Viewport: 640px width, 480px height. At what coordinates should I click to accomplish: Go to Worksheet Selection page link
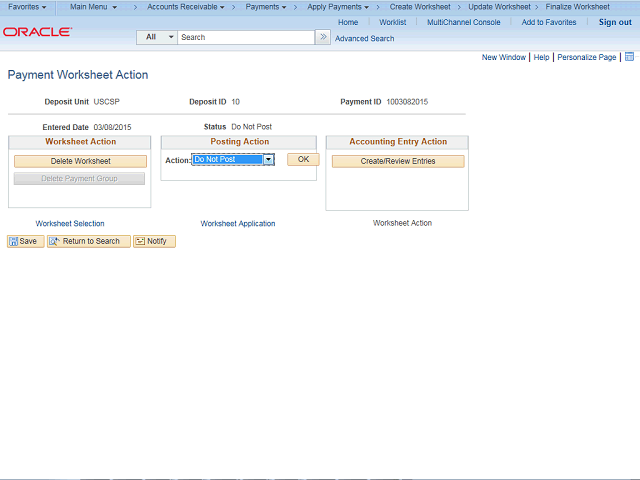[70, 224]
